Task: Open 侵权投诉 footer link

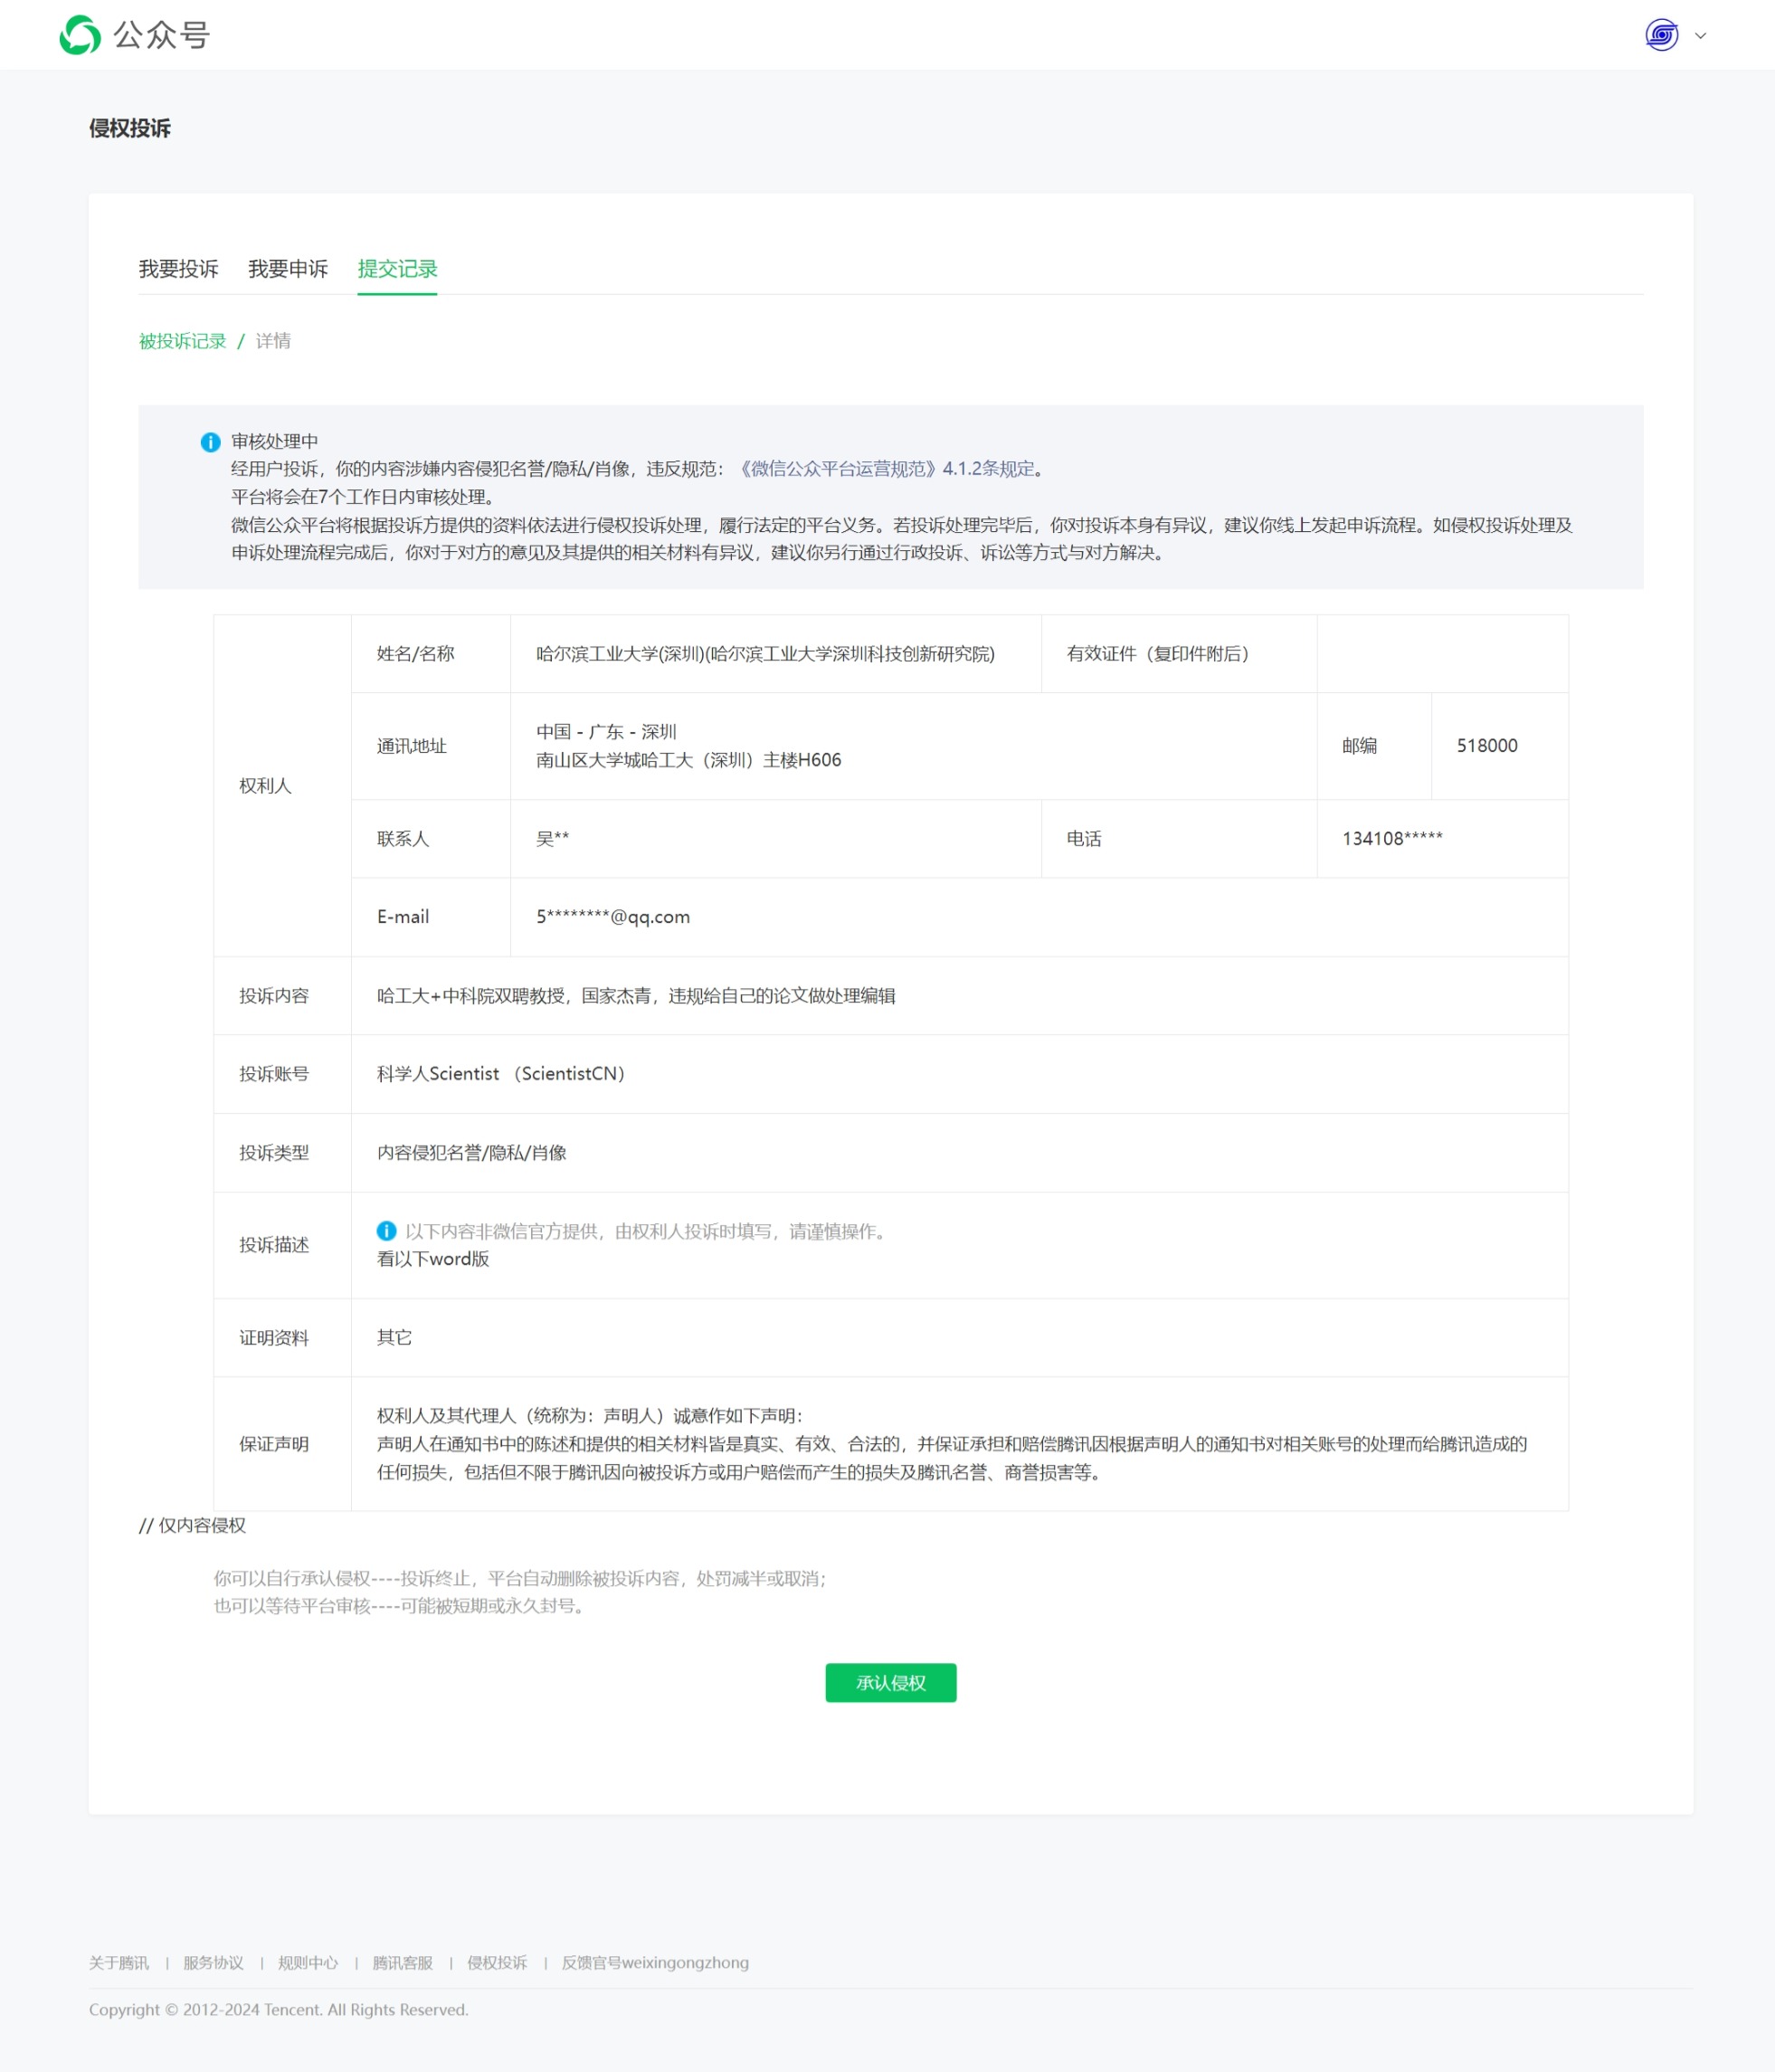Action: coord(497,1963)
